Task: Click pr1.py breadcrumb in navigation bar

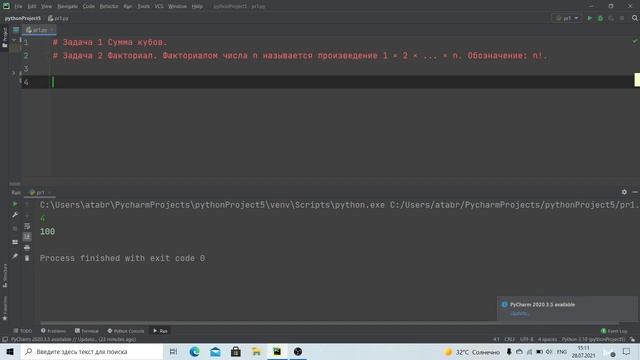Action: (x=58, y=18)
